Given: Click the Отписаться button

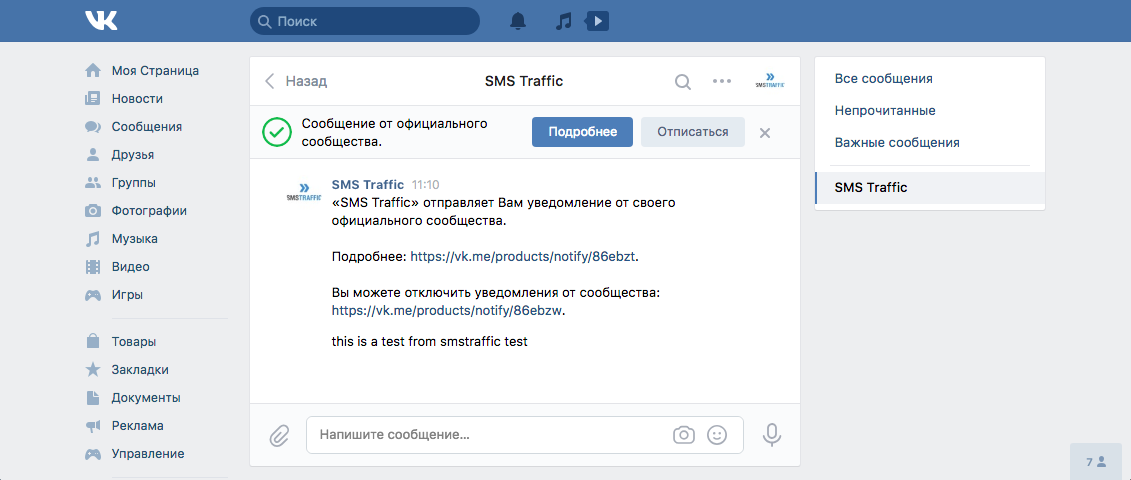Looking at the screenshot, I should [692, 132].
